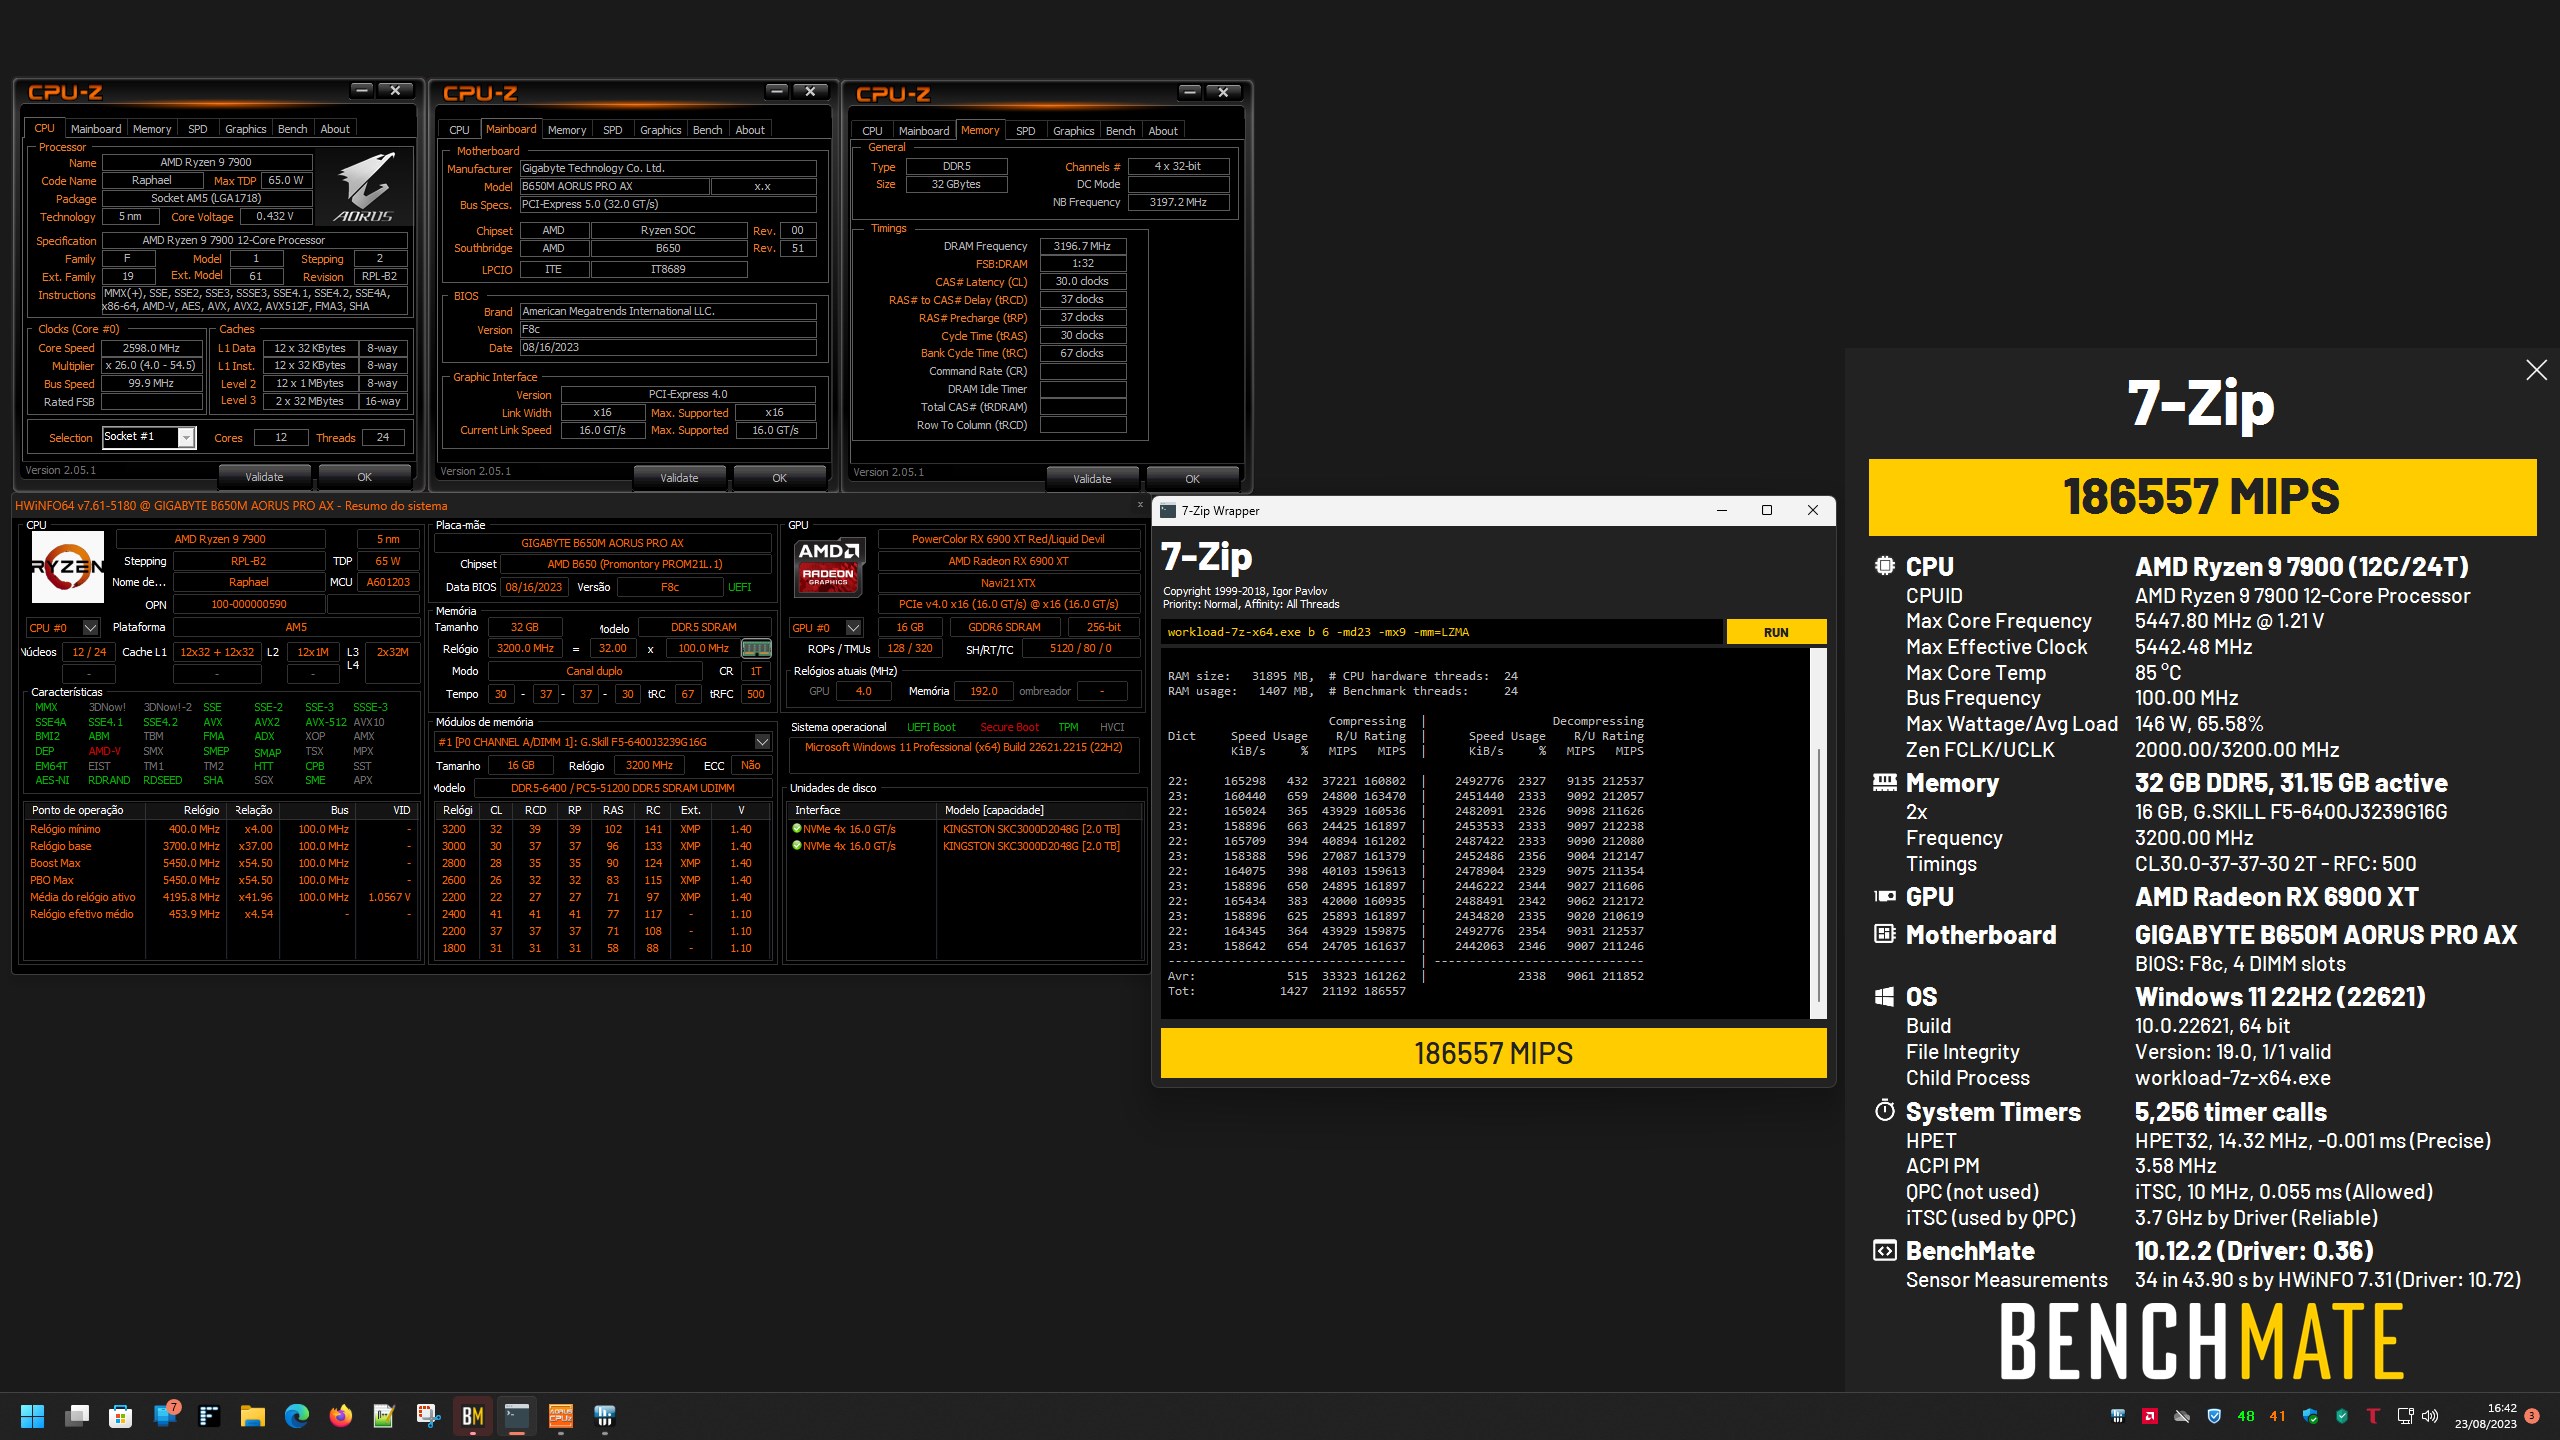Open the notification badge showing 3
The width and height of the screenshot is (2560, 1440).
tap(2532, 1416)
